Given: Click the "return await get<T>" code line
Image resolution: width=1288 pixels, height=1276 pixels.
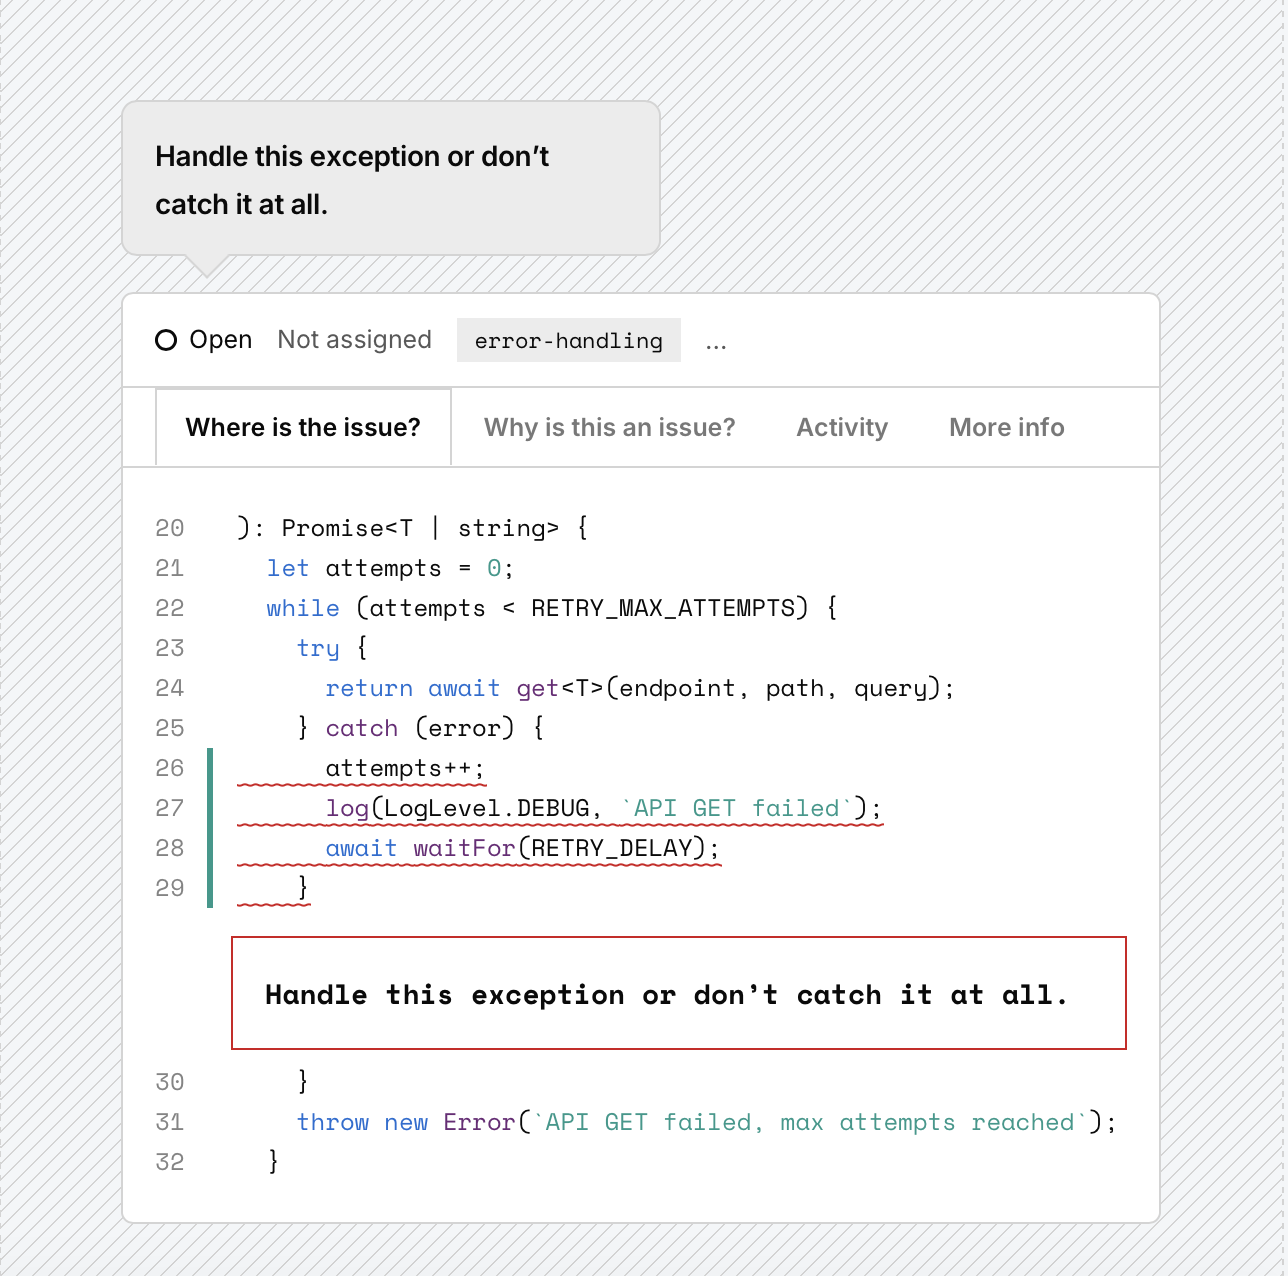Looking at the screenshot, I should tap(640, 688).
